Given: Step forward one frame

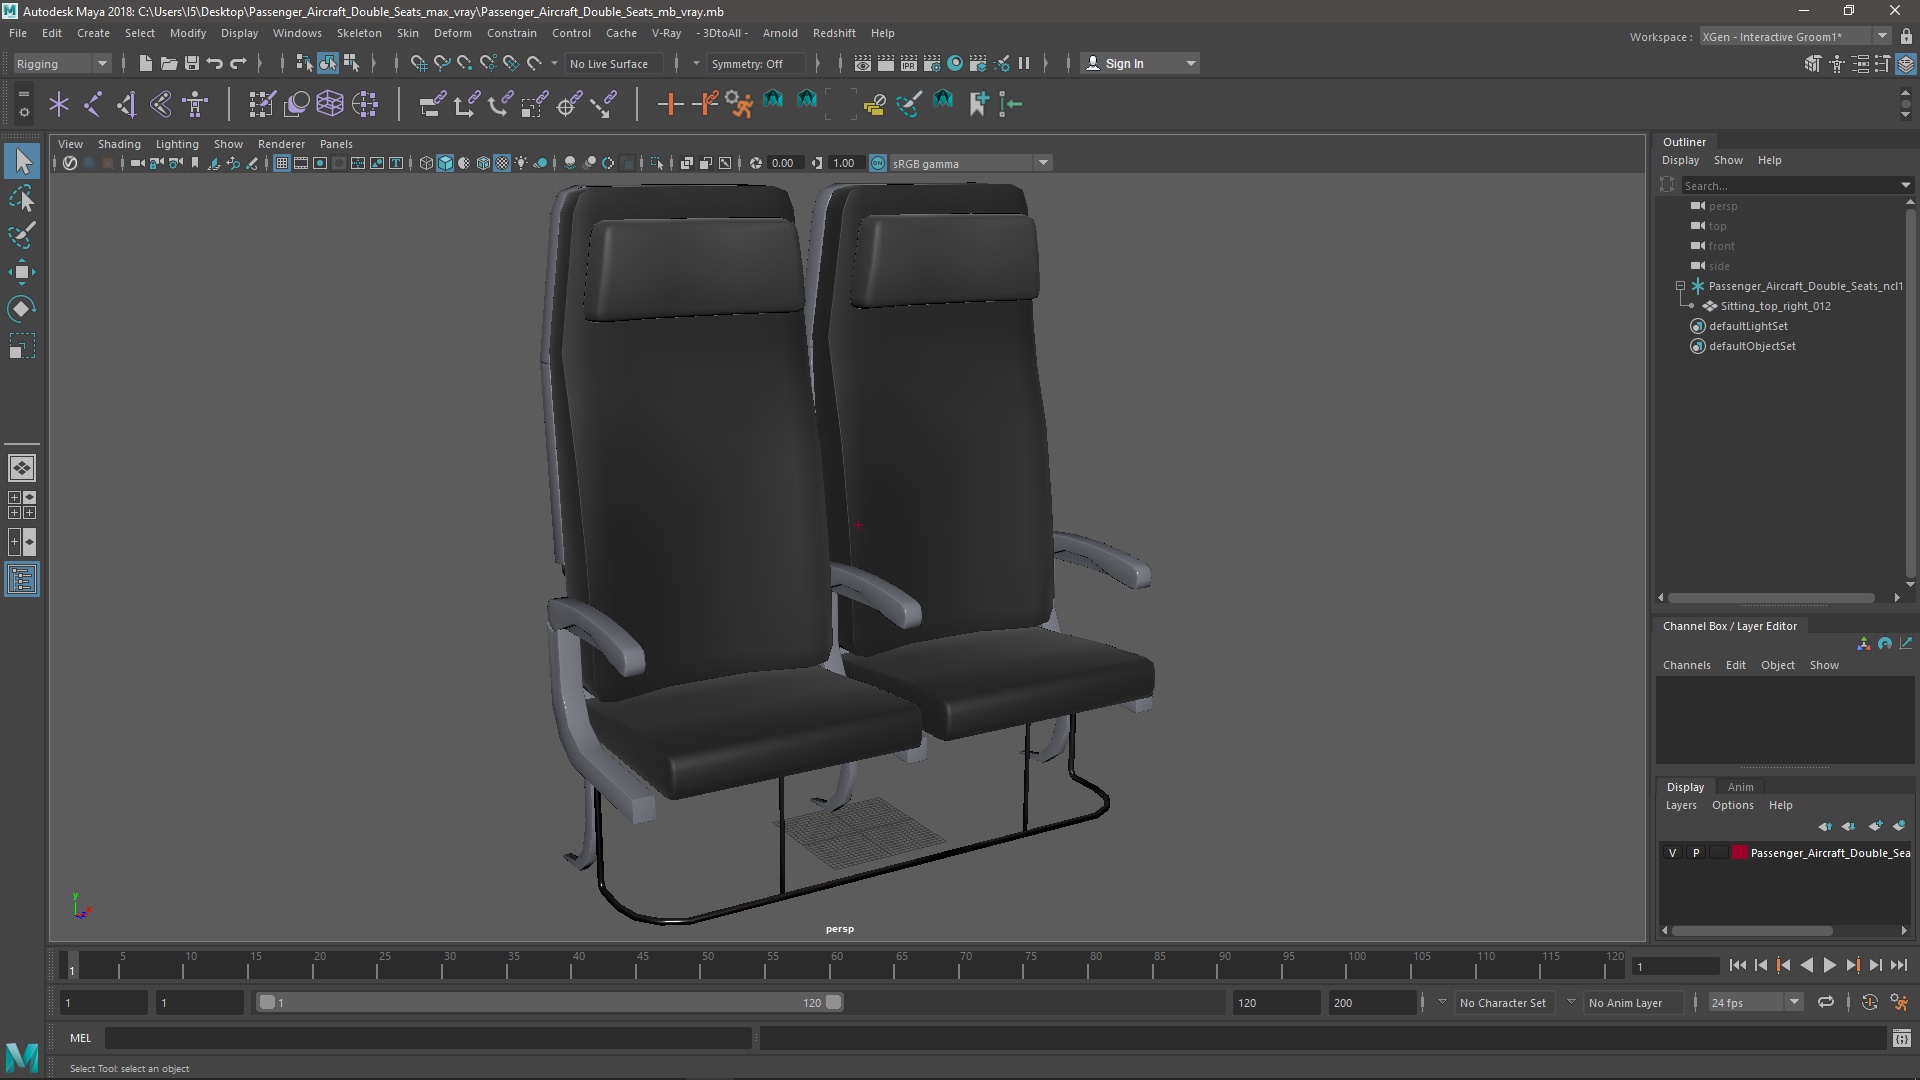Looking at the screenshot, I should point(1876,965).
